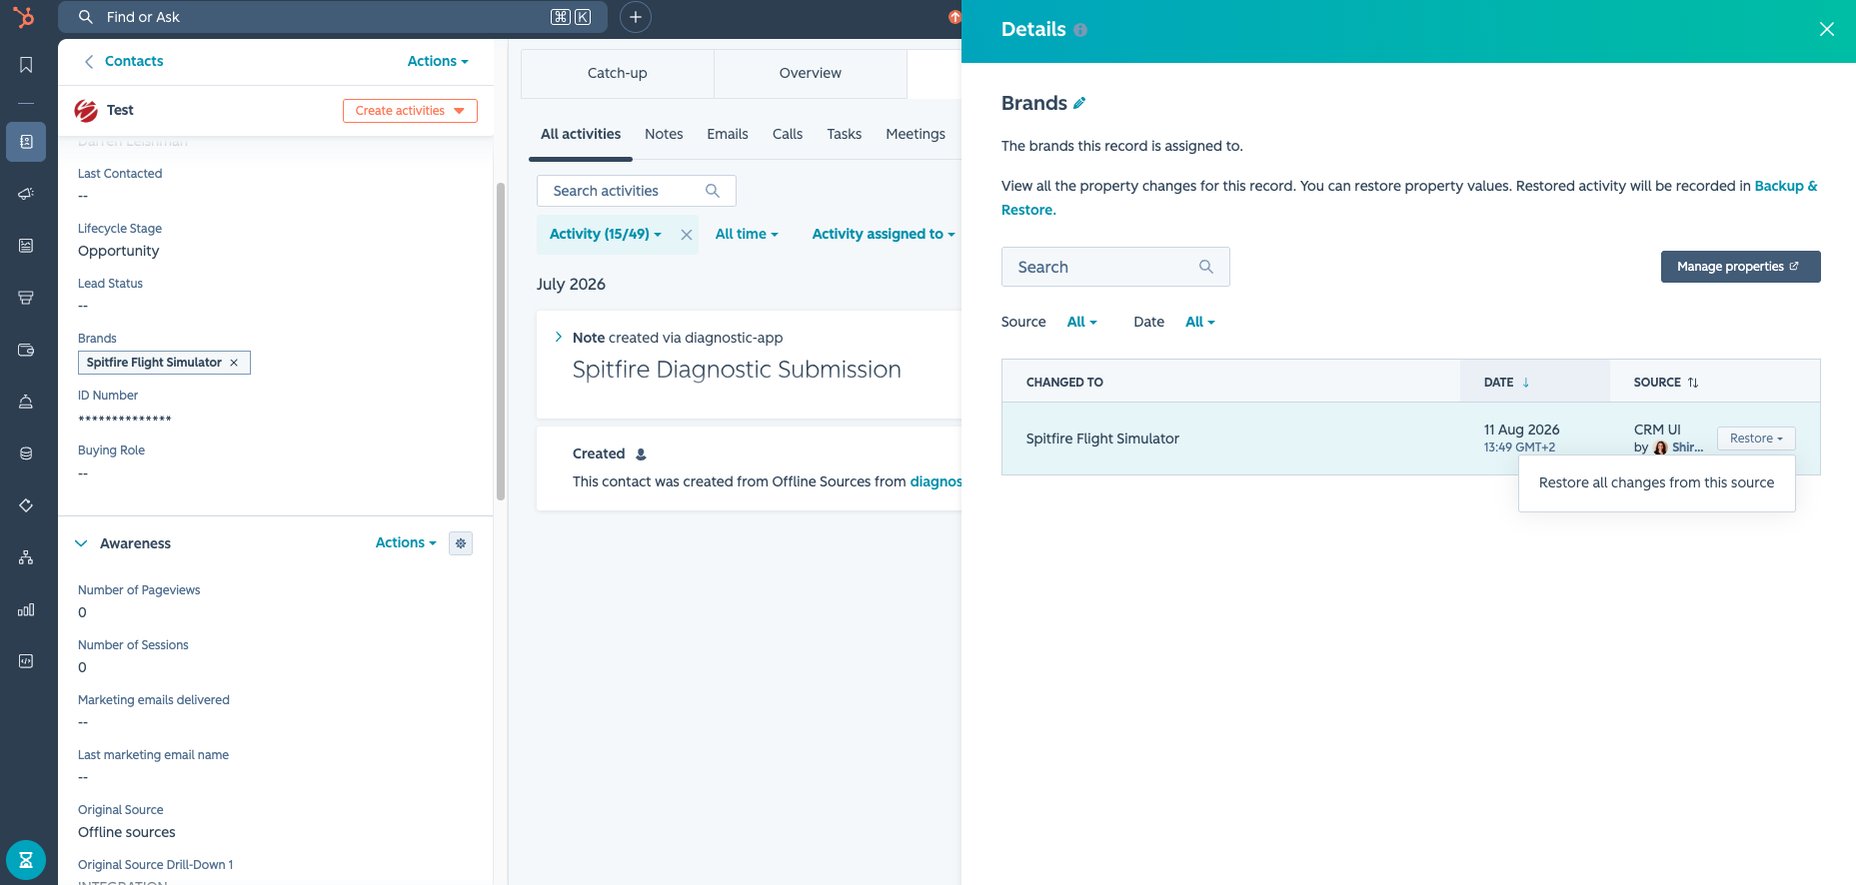Screen dimensions: 1856x885
Task: Open the Restore dropdown in table row
Action: point(1756,438)
